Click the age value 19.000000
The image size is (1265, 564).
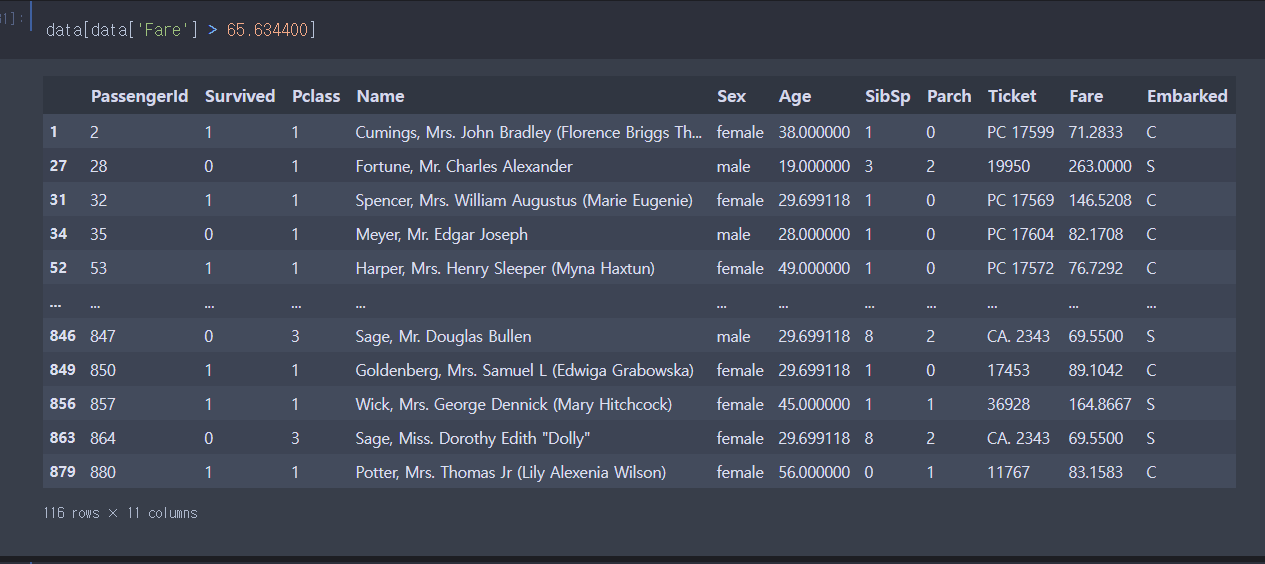814,166
